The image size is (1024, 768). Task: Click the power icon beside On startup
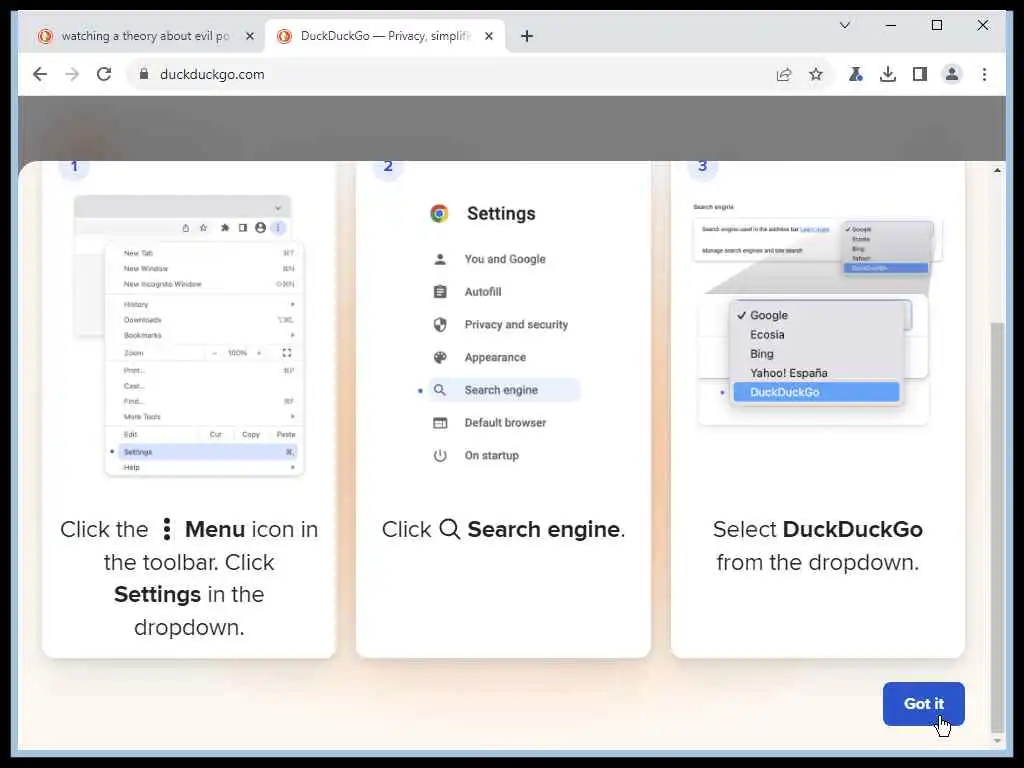(x=440, y=455)
